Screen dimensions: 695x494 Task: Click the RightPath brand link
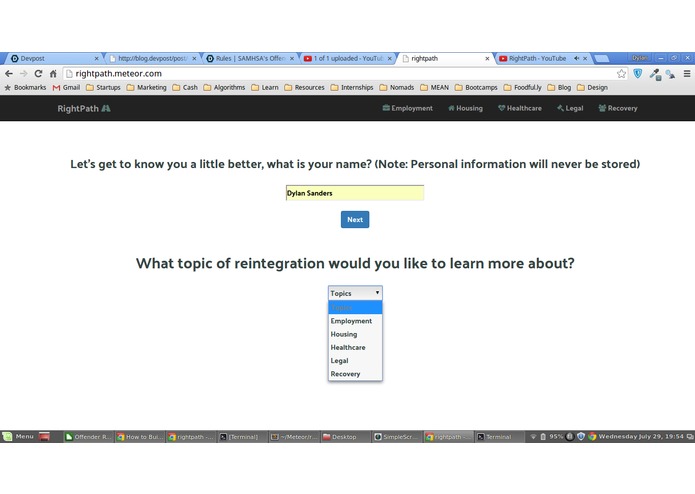coord(84,108)
